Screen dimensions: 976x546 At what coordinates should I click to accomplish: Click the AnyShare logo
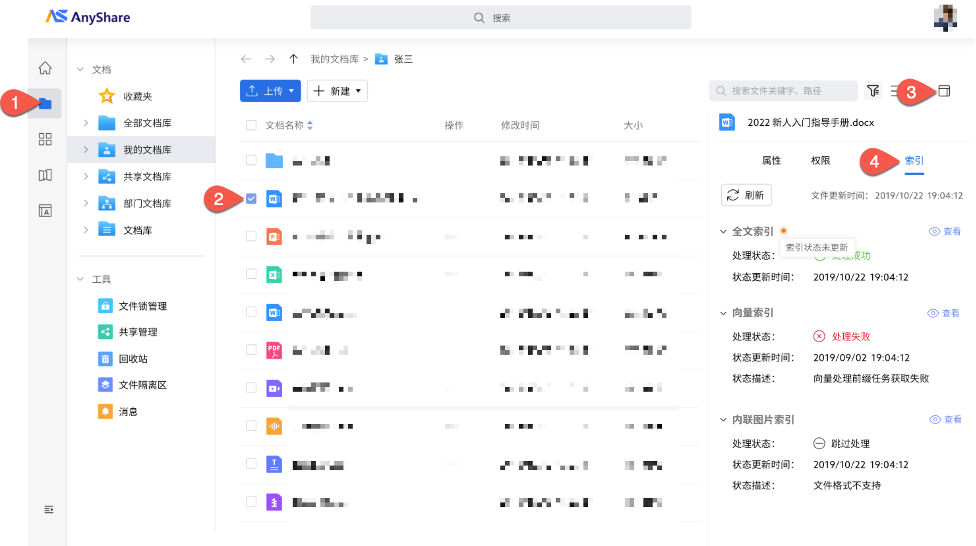point(88,17)
